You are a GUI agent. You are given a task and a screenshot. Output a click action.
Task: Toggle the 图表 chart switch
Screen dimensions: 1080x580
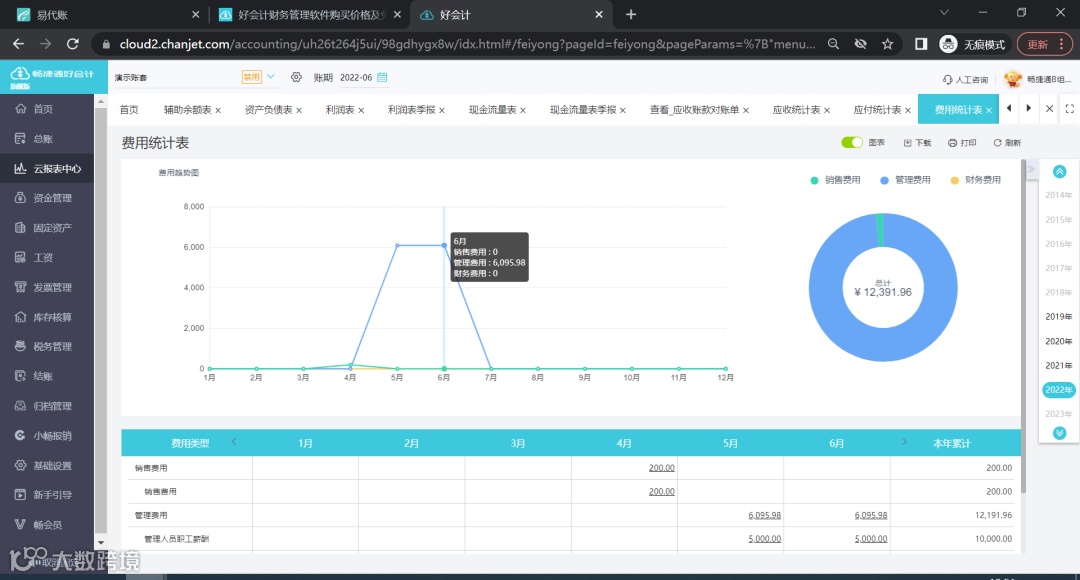pyautogui.click(x=851, y=143)
